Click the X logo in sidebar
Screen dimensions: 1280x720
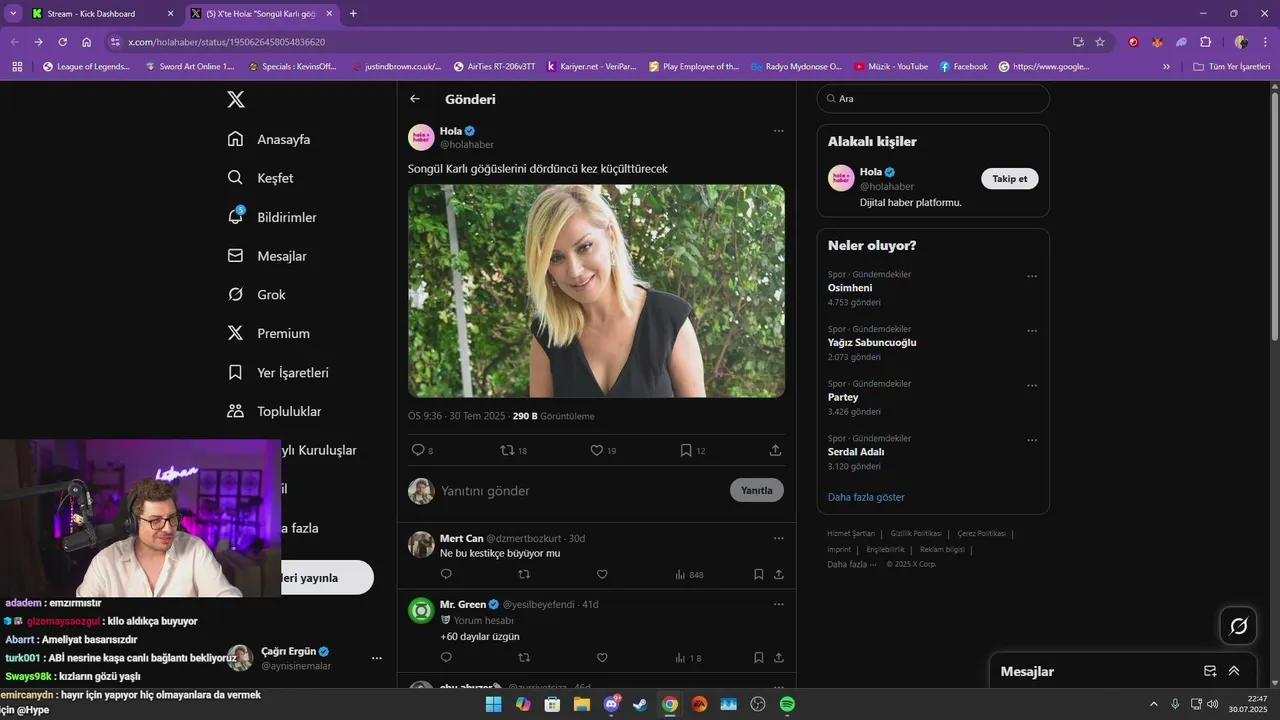click(x=235, y=99)
